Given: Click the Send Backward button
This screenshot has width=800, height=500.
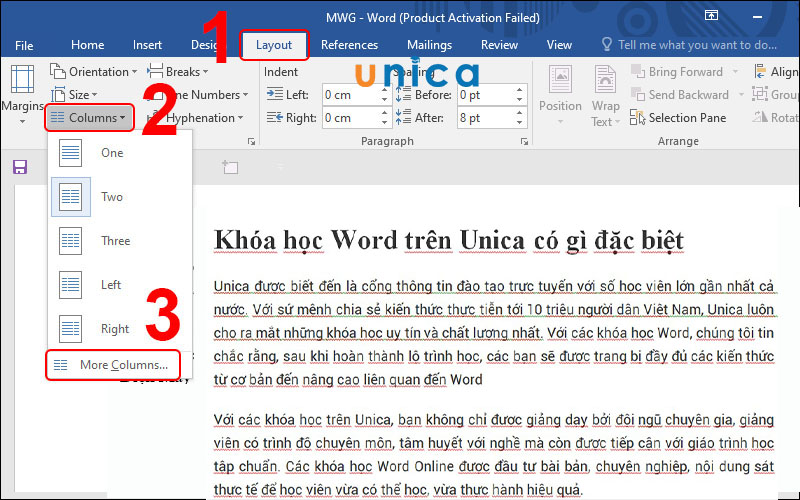Looking at the screenshot, I should [680, 95].
